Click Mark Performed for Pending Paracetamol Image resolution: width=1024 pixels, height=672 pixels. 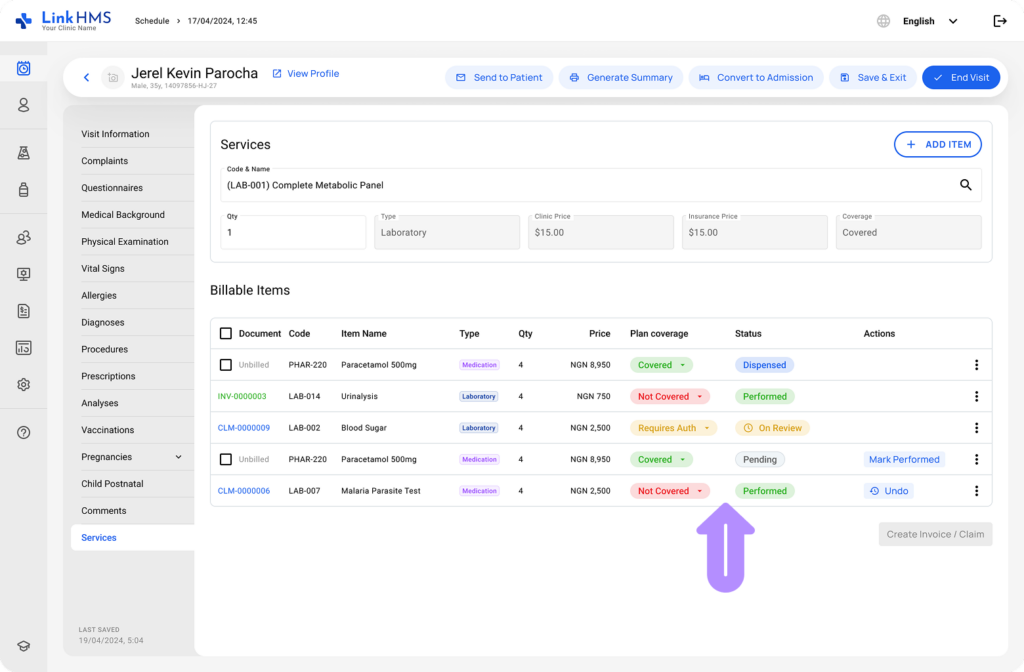[904, 459]
